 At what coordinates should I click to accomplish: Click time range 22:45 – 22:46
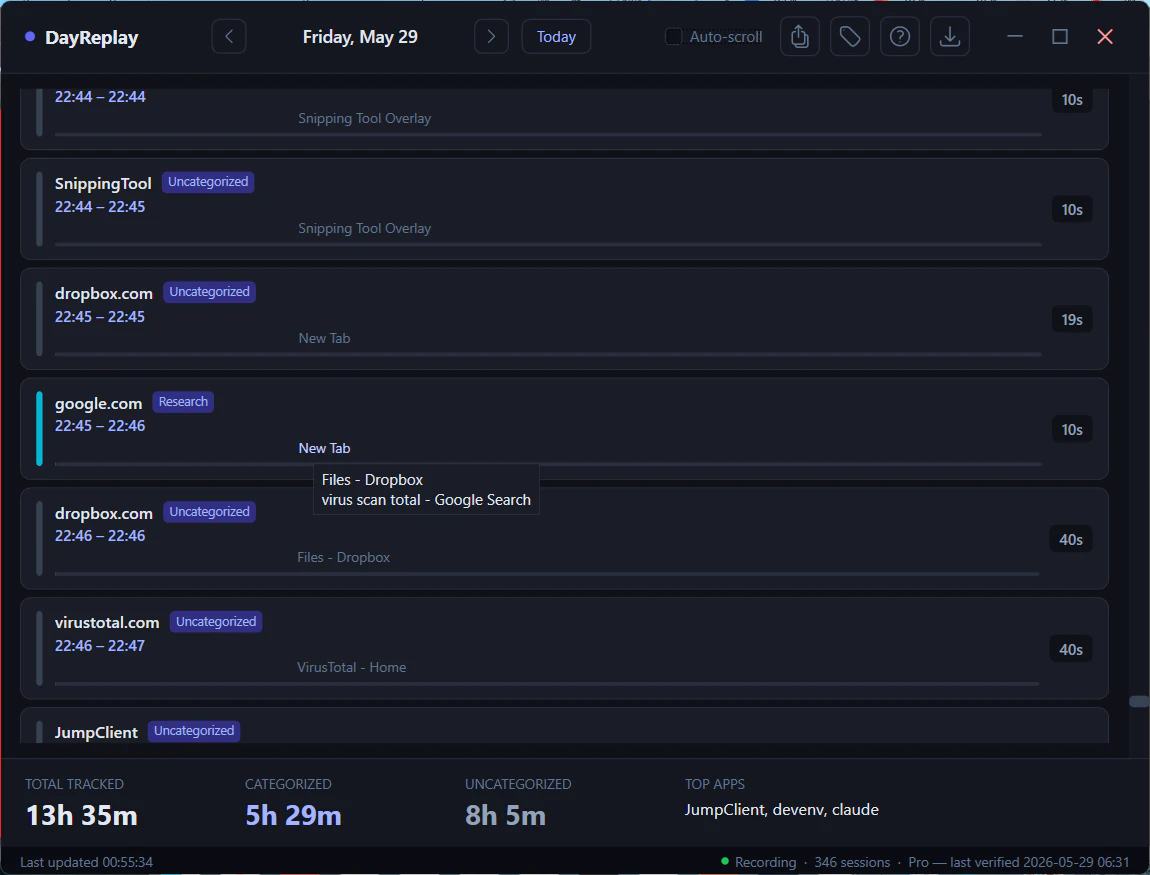[x=100, y=426]
